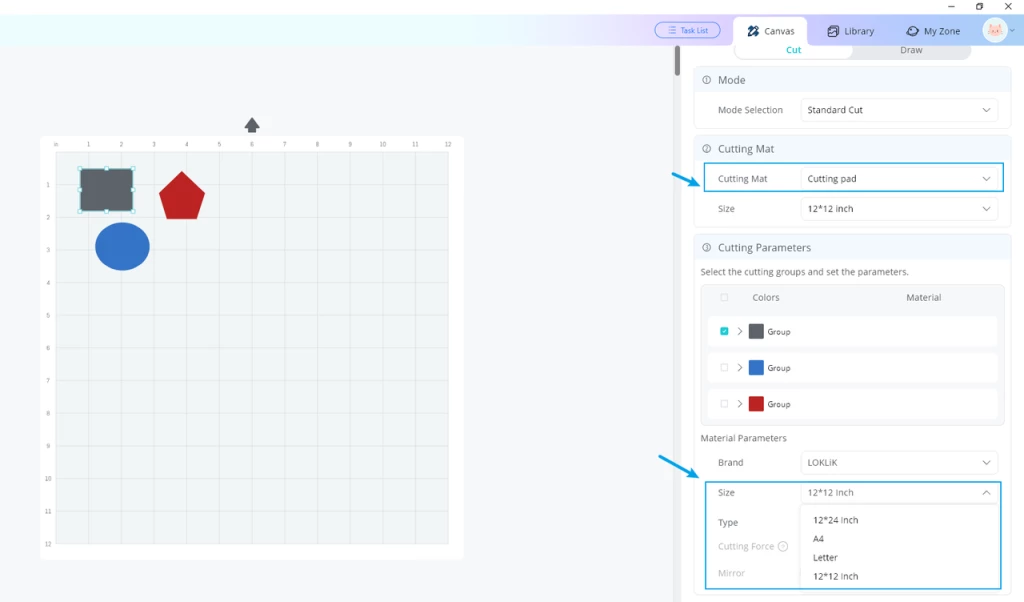
Task: Click the Cutting Mat section info icon
Action: point(707,149)
